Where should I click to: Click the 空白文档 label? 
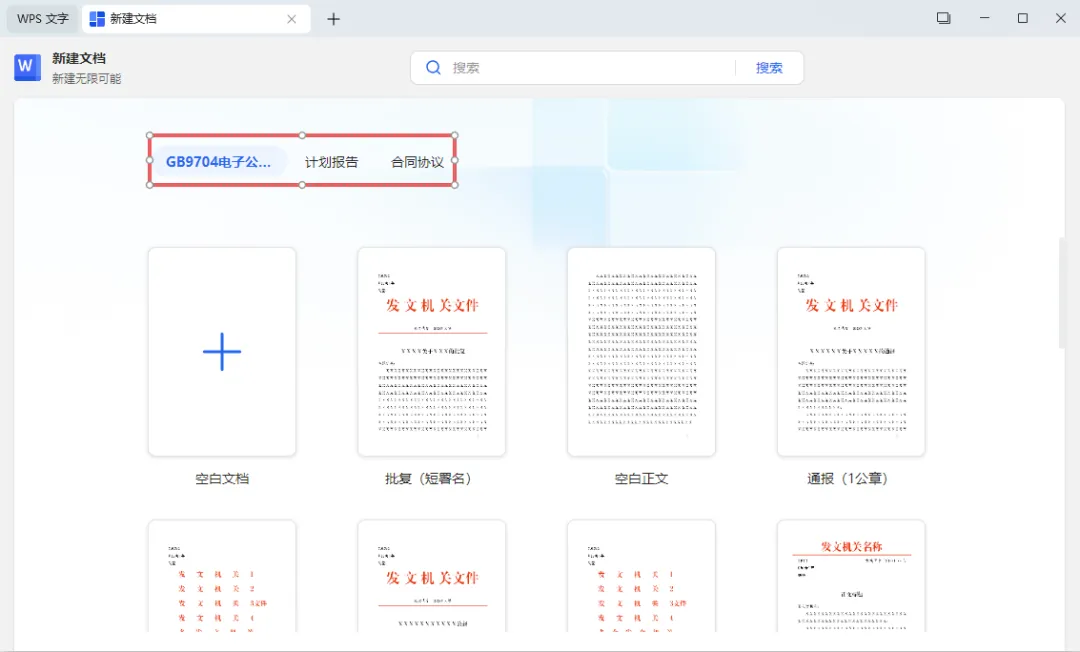222,479
